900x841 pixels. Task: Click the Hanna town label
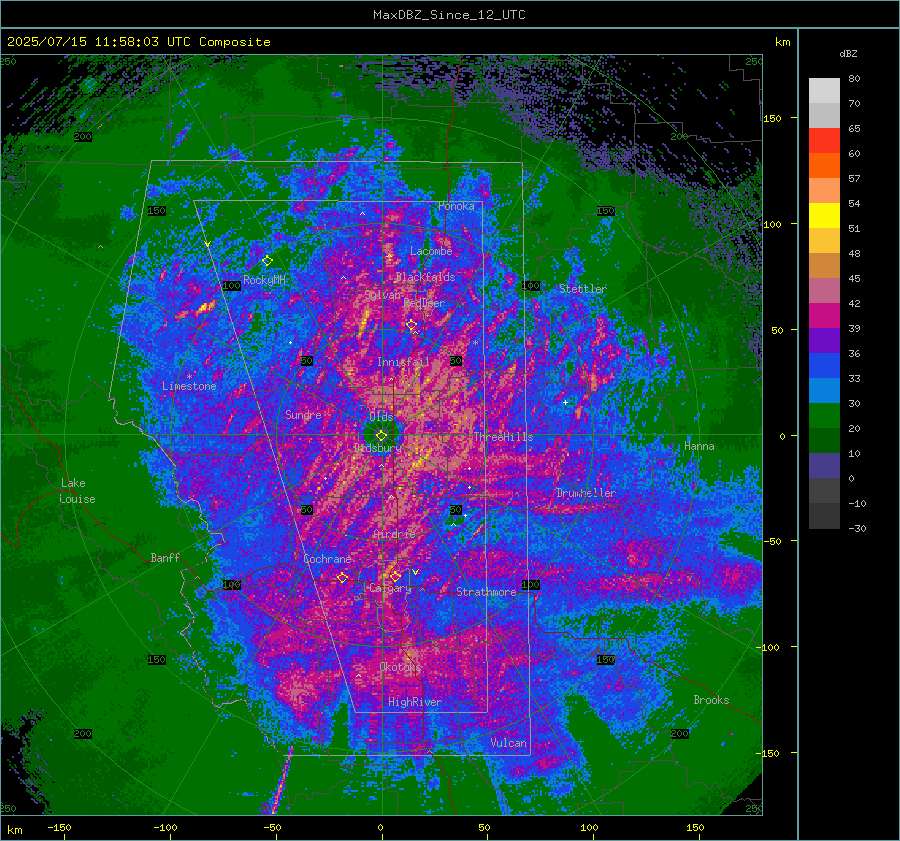tap(699, 446)
